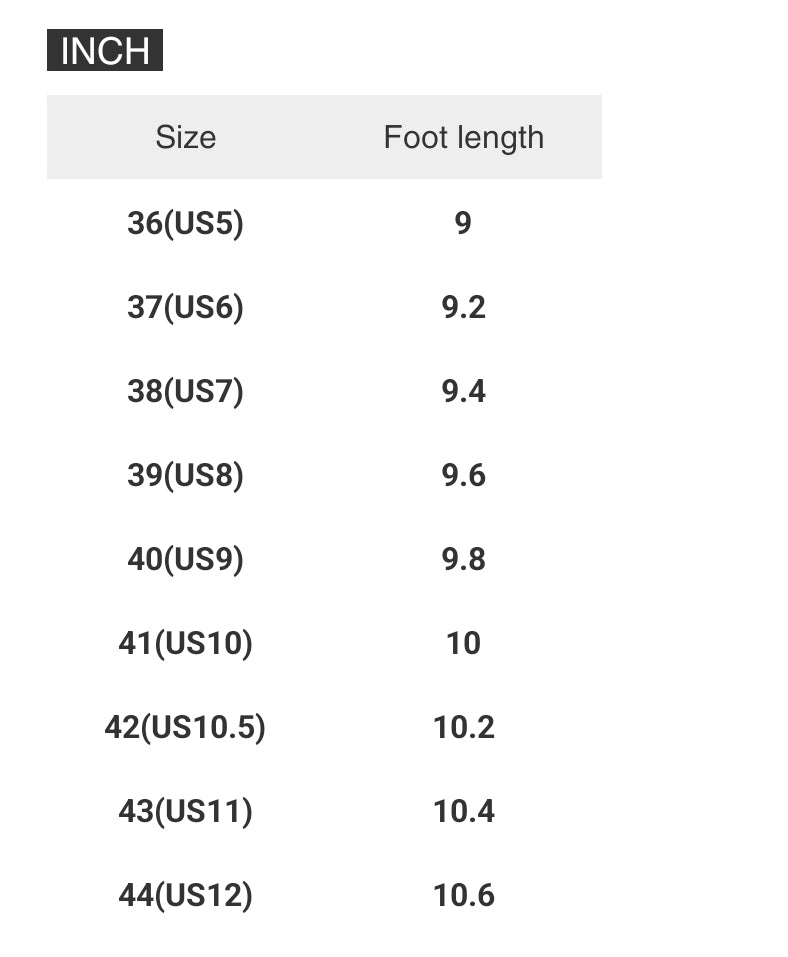
Task: Click the foot length value 9.2
Action: (x=463, y=307)
